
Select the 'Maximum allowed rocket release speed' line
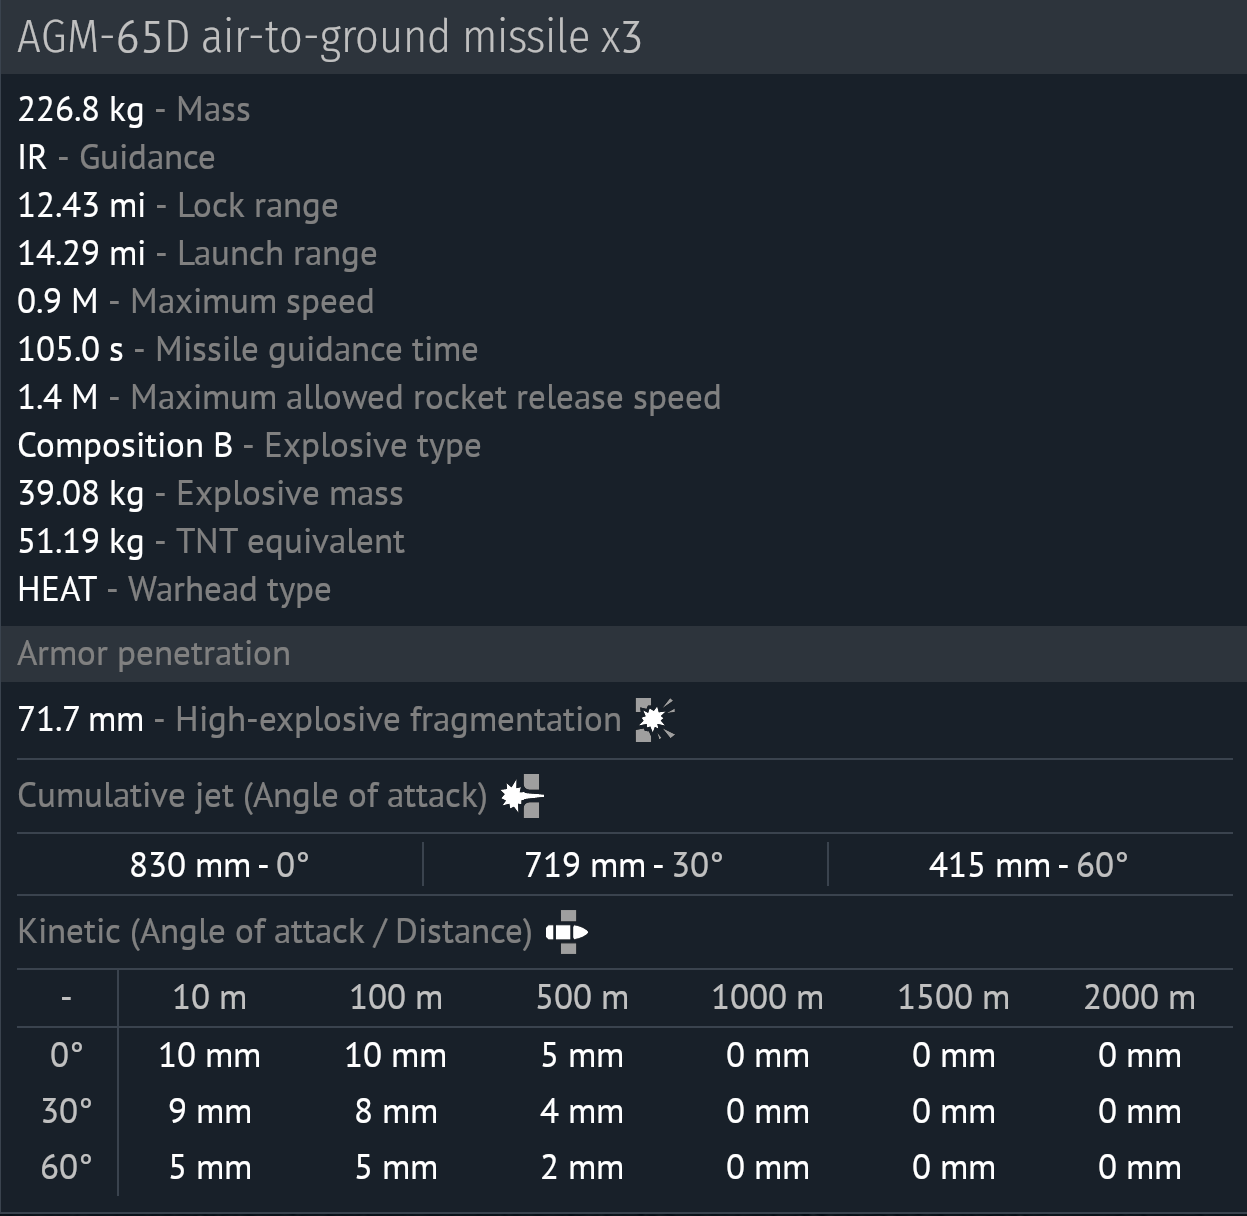(x=369, y=397)
